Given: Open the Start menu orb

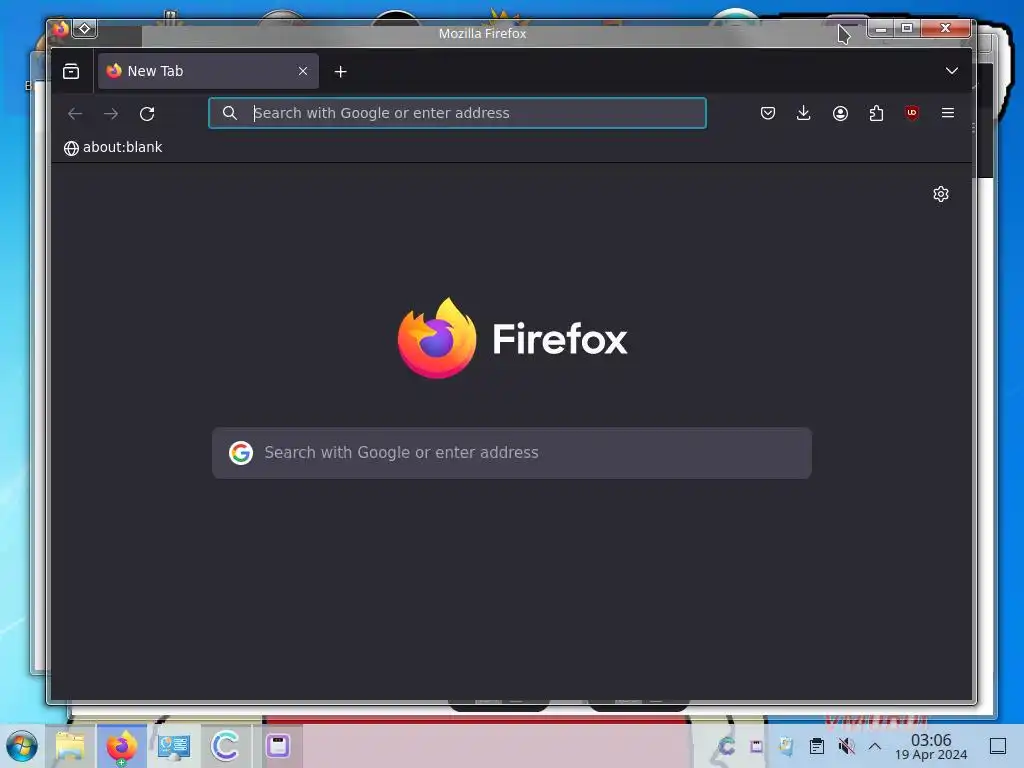Looking at the screenshot, I should [x=22, y=746].
